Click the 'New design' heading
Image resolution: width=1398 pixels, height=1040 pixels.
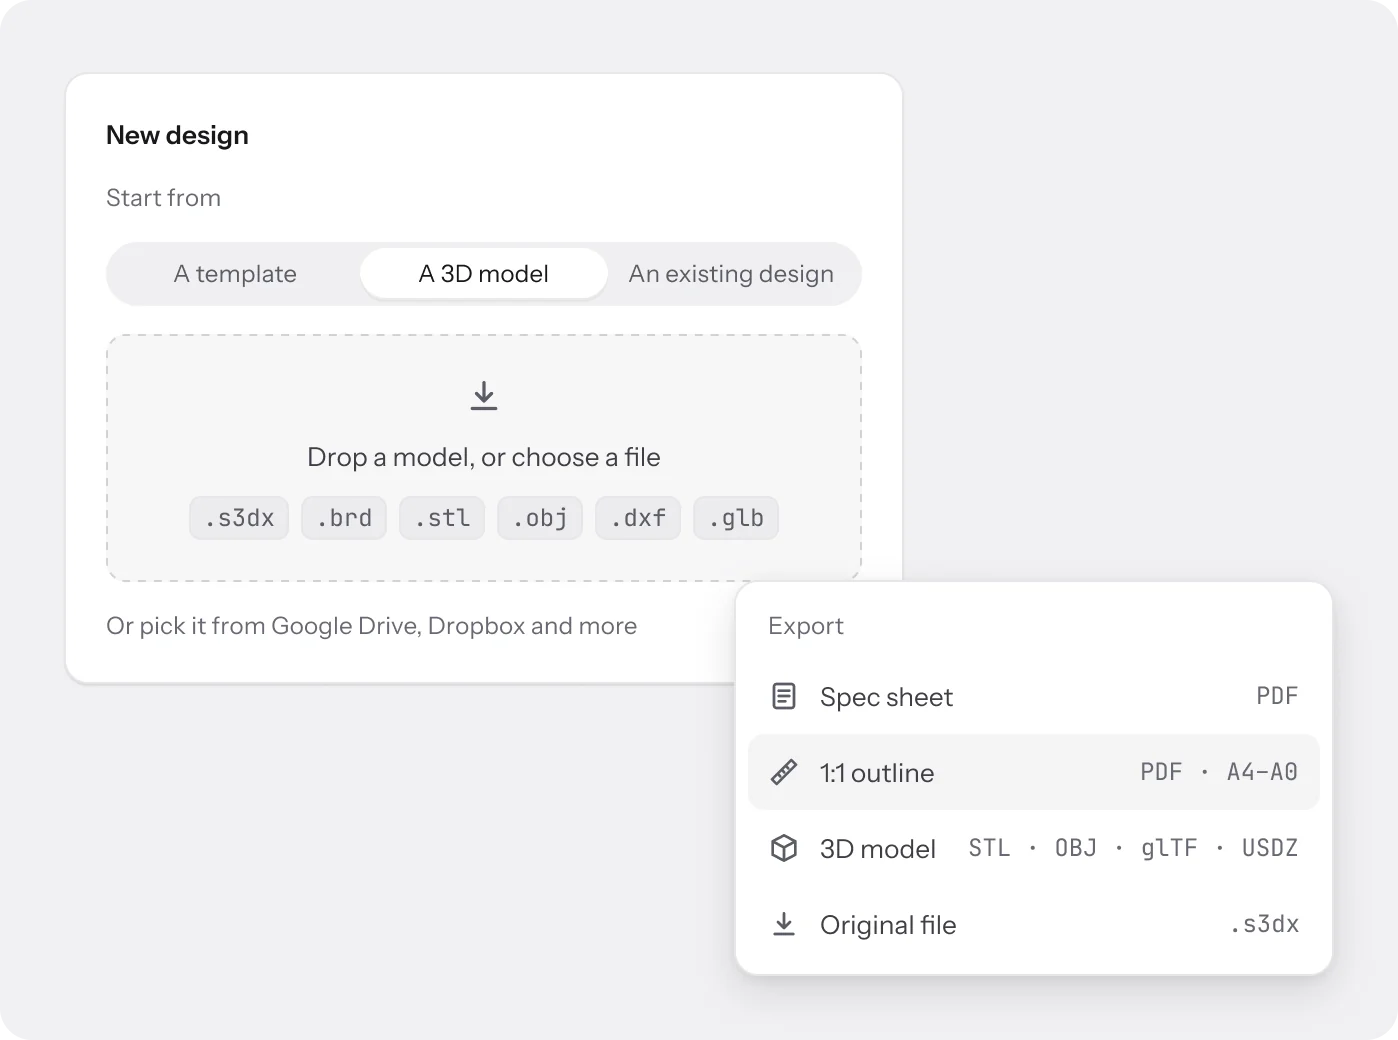[x=177, y=135]
